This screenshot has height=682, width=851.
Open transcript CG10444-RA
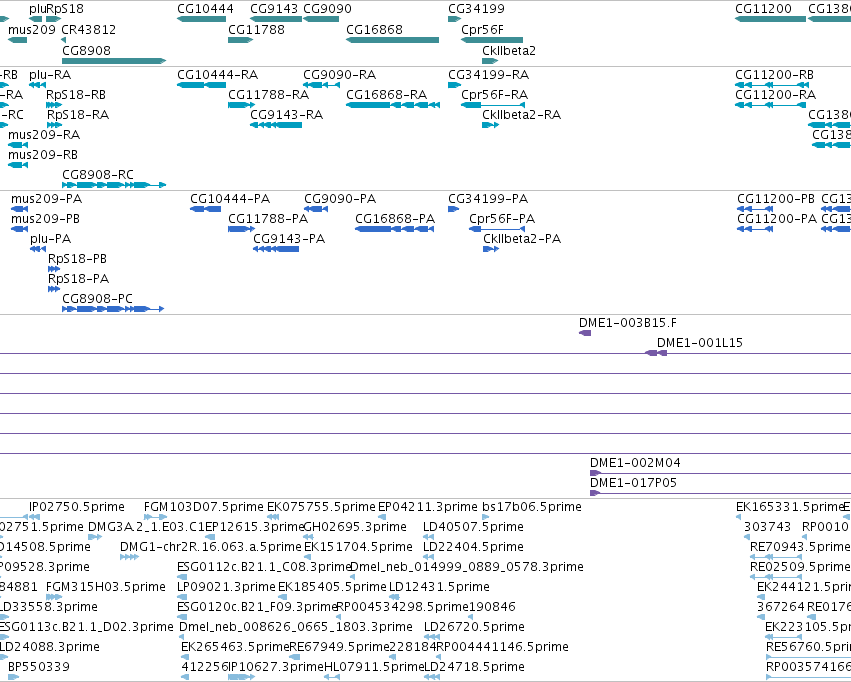(x=217, y=74)
